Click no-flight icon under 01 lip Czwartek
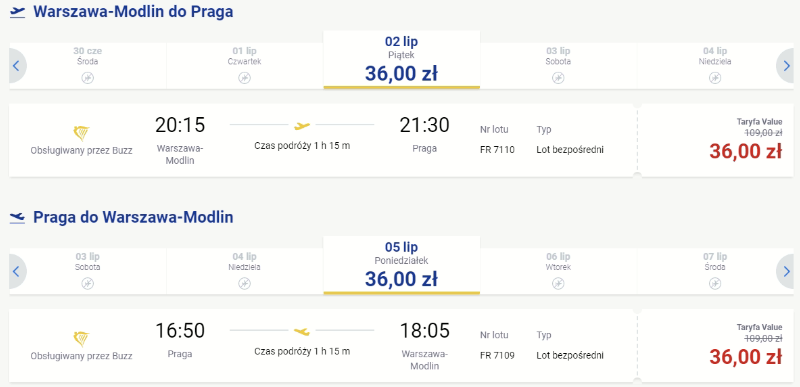This screenshot has width=800, height=387. (x=244, y=78)
